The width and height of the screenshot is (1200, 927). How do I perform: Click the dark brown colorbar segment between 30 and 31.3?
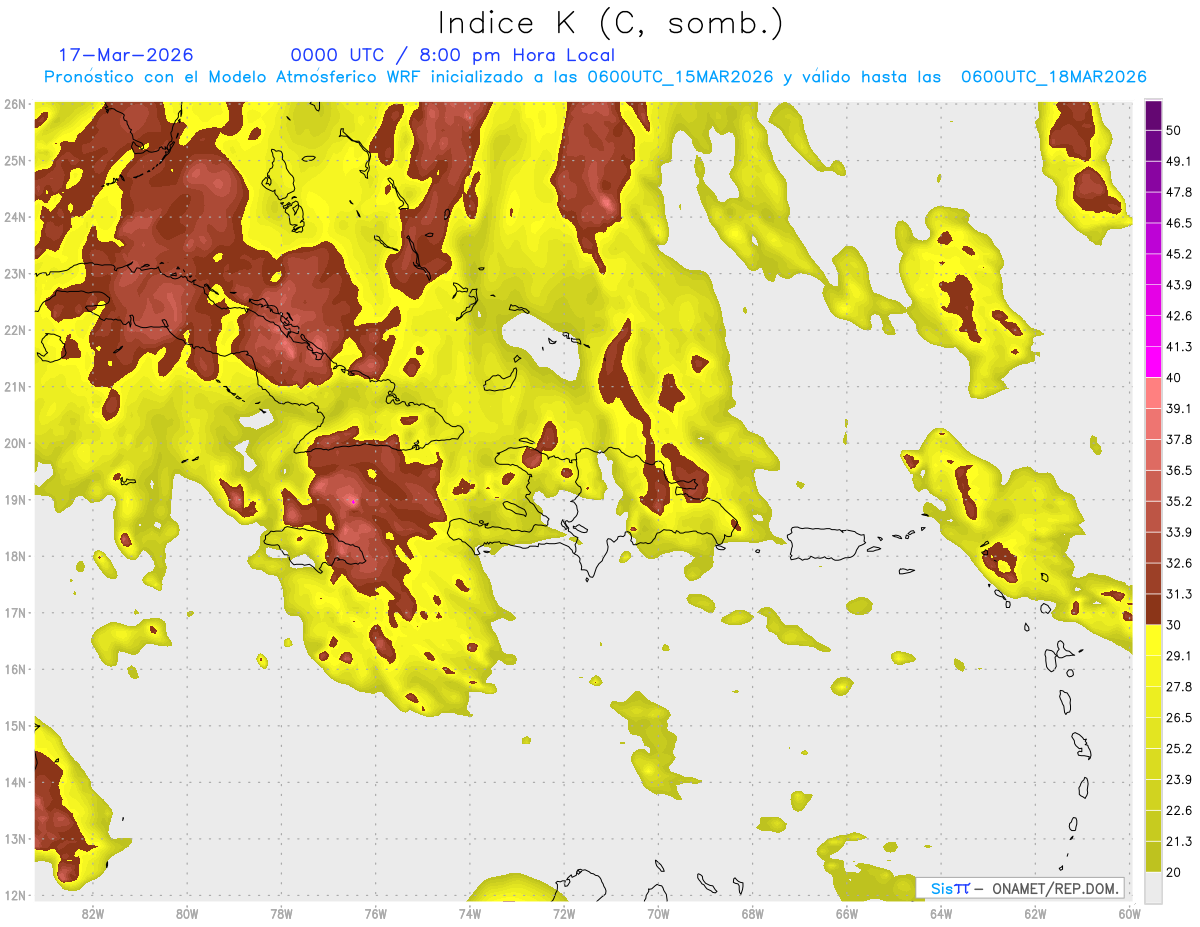point(1153,609)
